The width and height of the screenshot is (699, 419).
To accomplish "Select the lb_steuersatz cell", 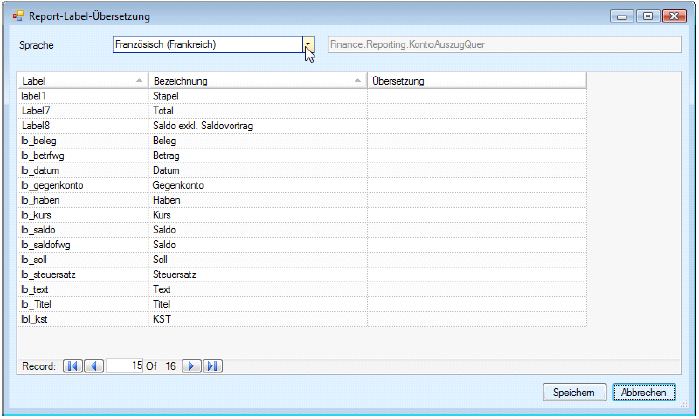I will pyautogui.click(x=83, y=275).
